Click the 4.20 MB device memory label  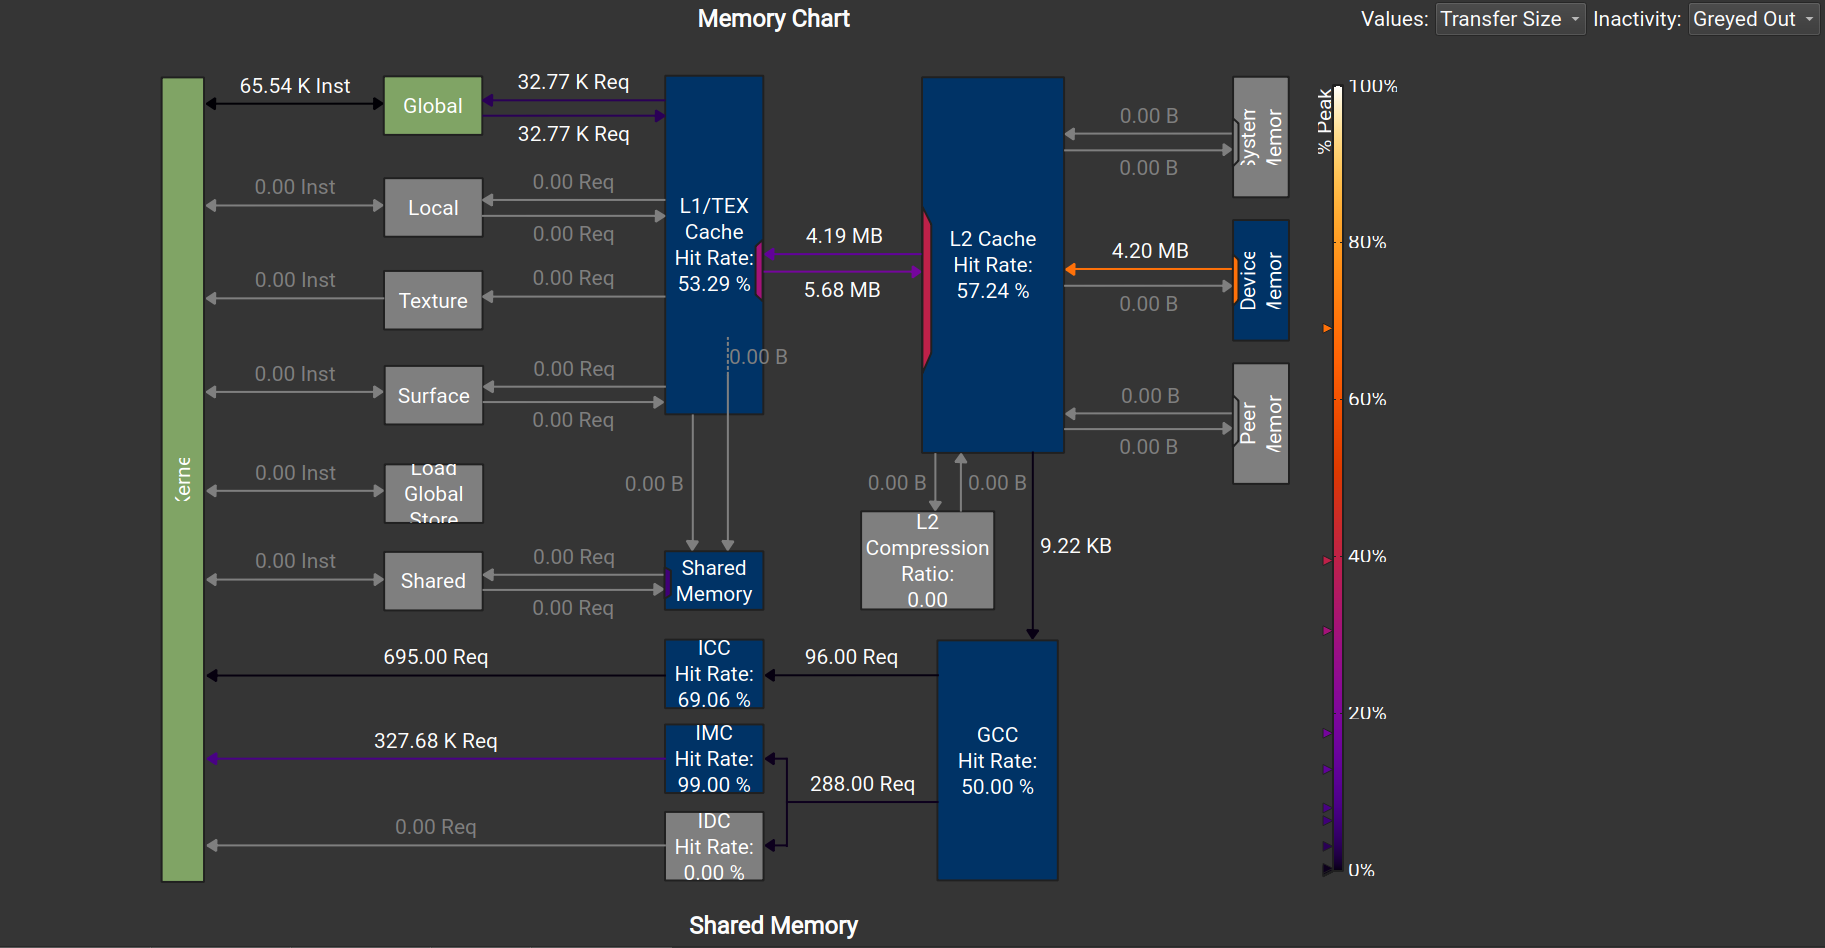coord(1150,251)
